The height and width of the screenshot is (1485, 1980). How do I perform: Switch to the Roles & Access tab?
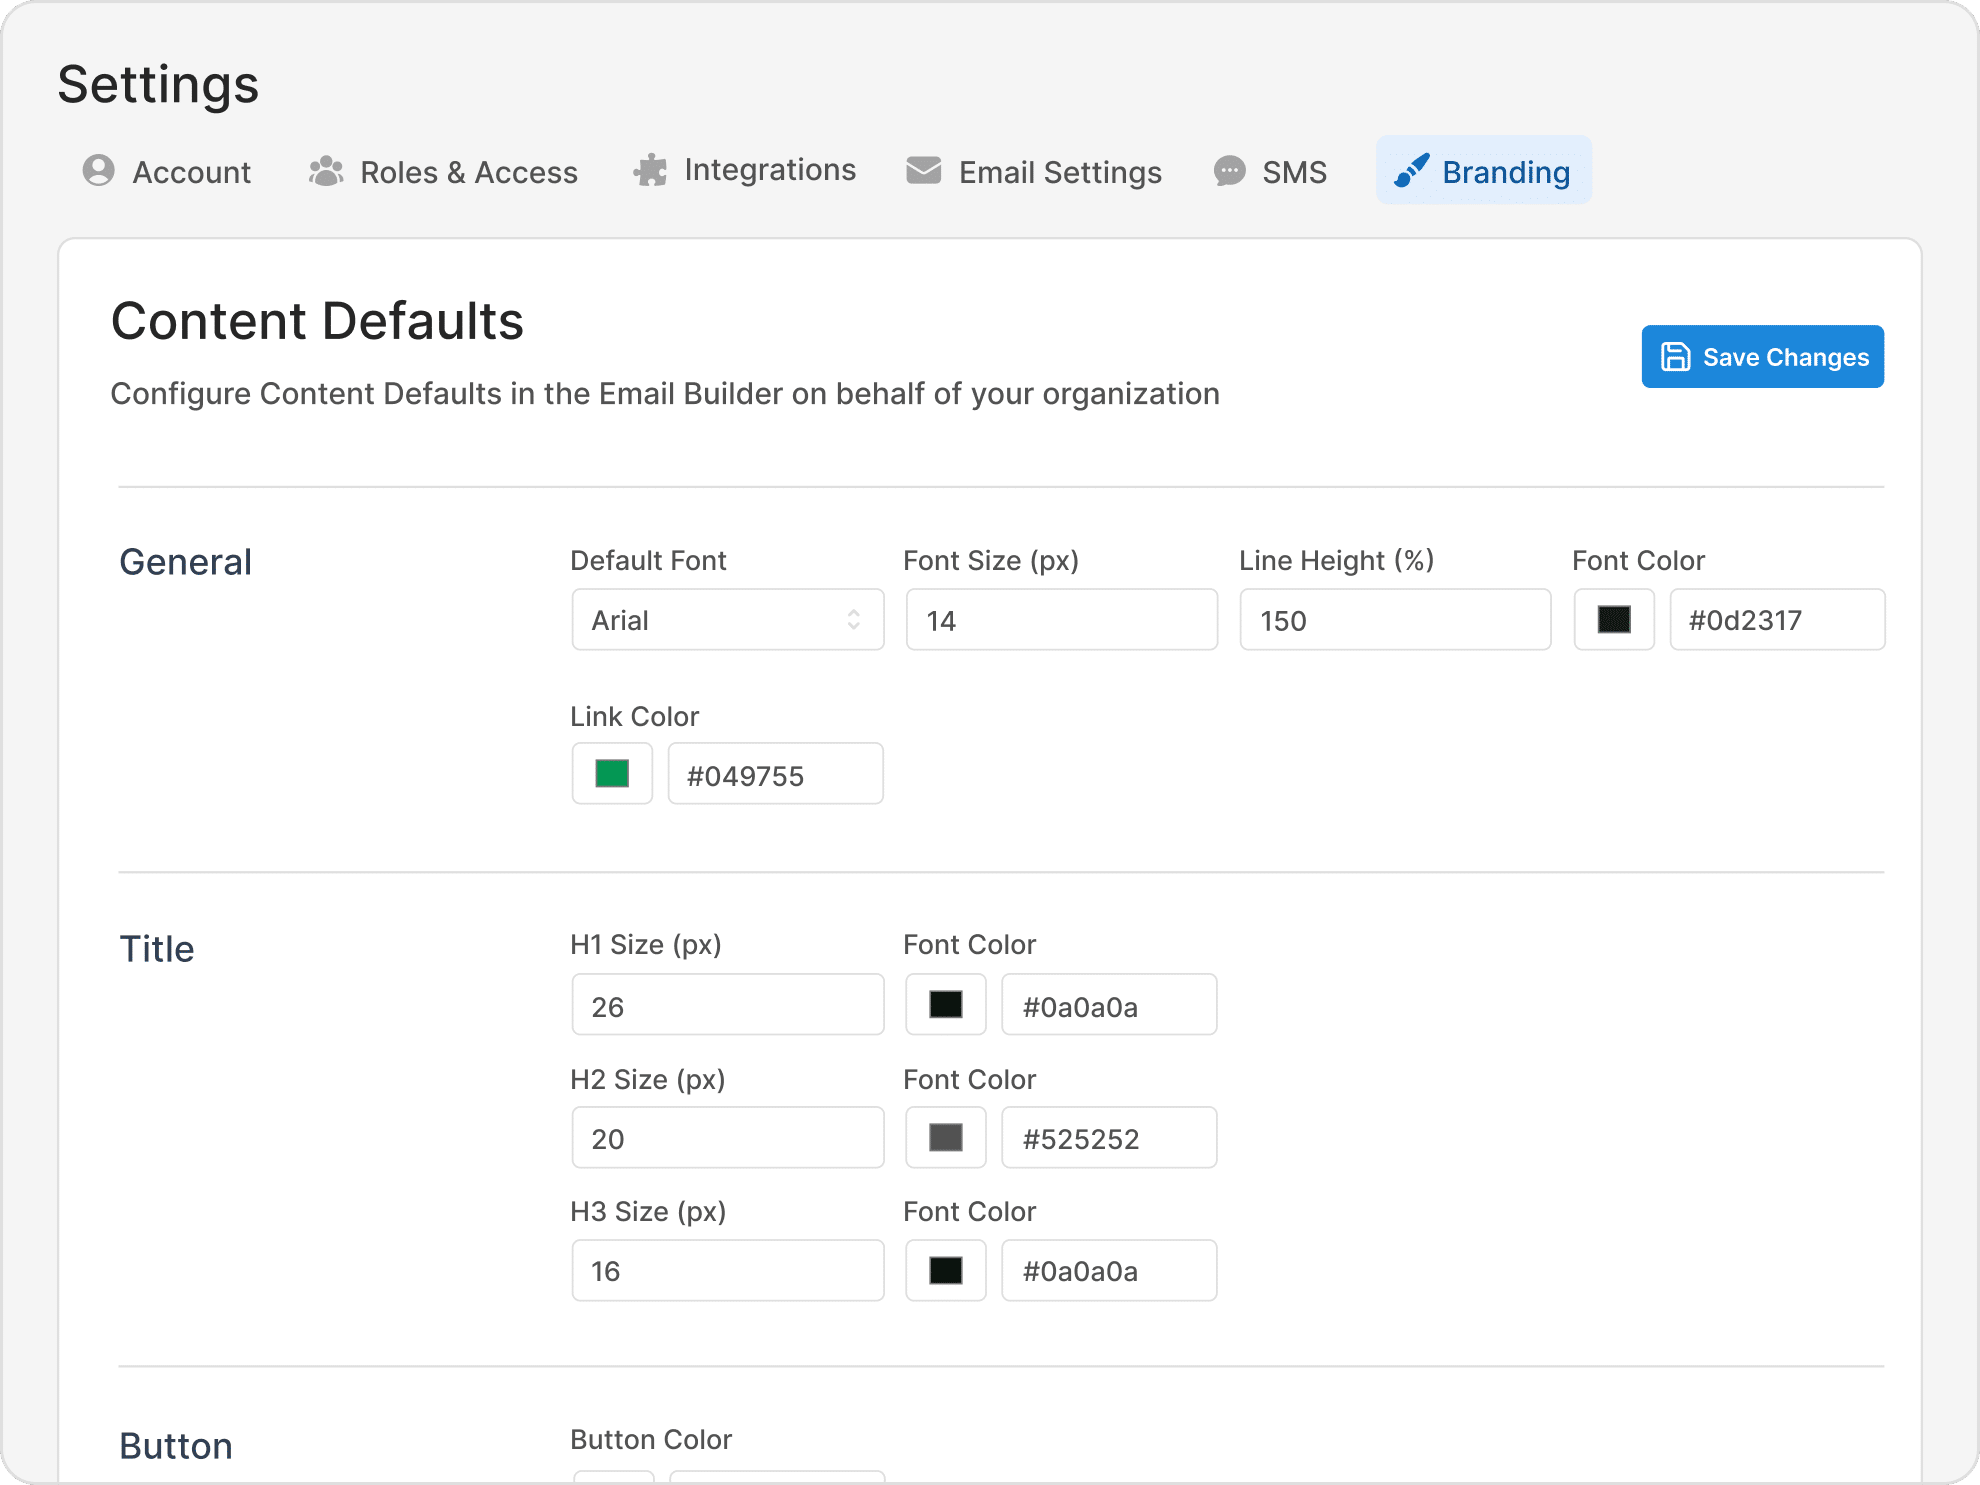[444, 172]
